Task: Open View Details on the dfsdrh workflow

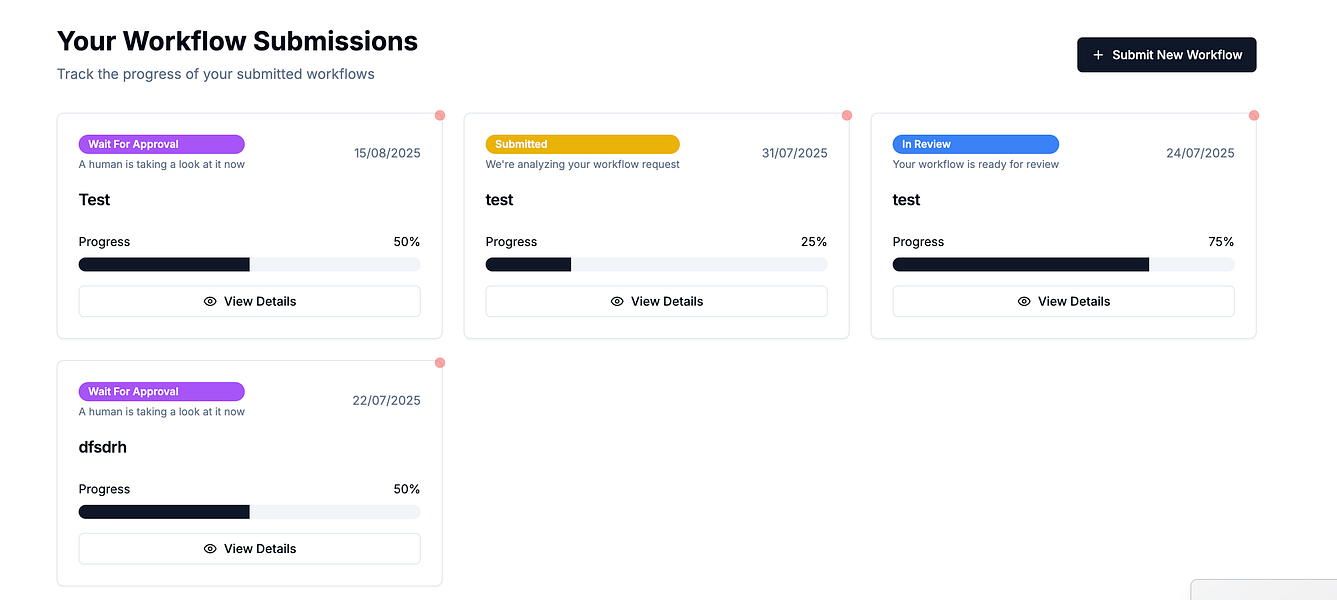Action: [x=248, y=548]
